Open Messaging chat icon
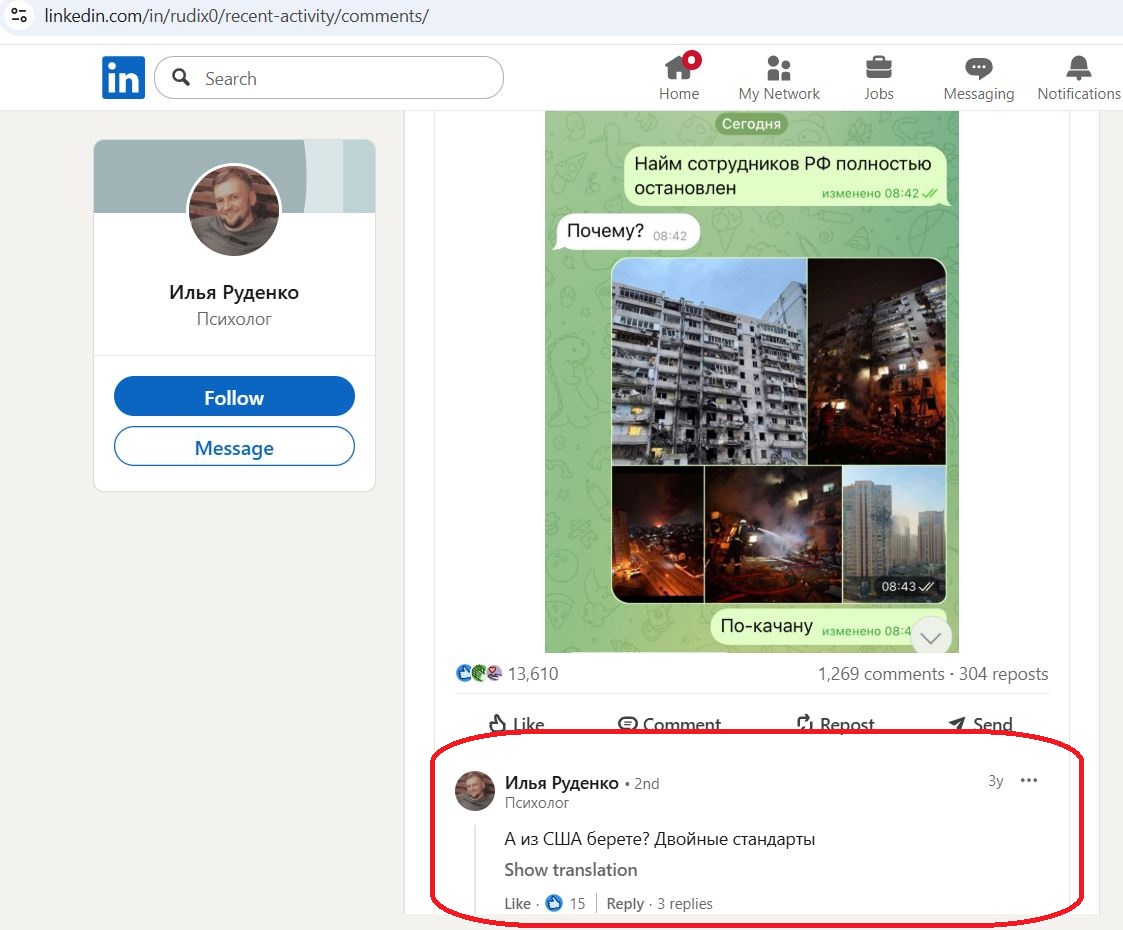This screenshot has height=930, width=1123. 978,68
